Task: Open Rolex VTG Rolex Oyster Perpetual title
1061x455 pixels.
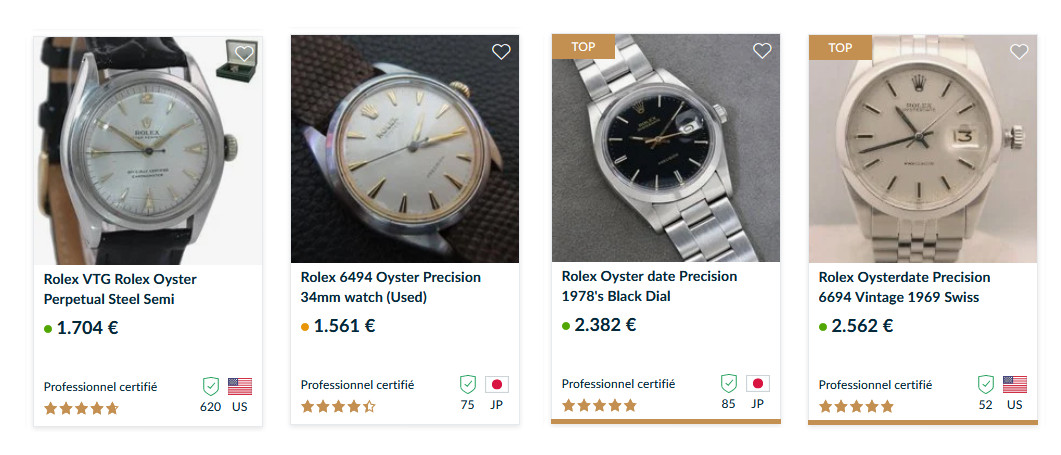Action: [120, 288]
